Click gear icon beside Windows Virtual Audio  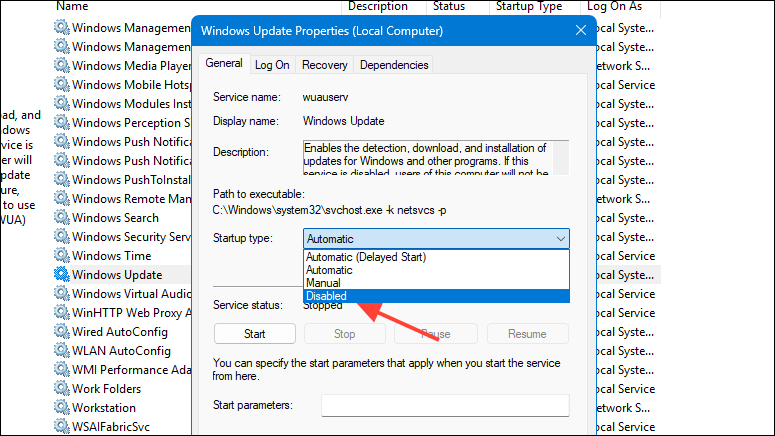(62, 293)
